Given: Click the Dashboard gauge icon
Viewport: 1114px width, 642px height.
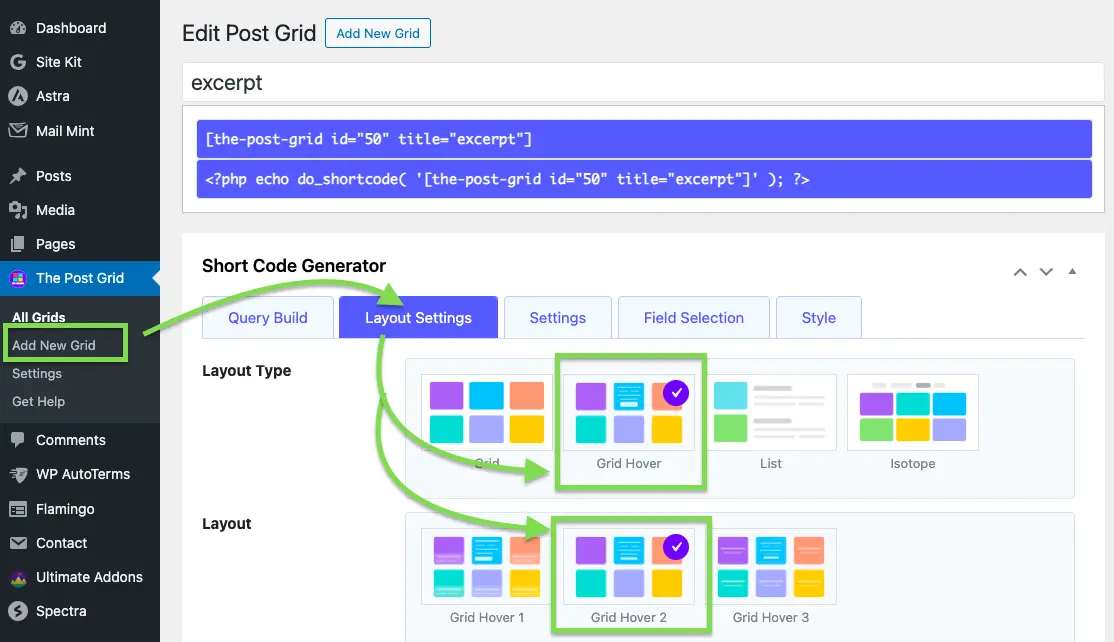Looking at the screenshot, I should click(18, 28).
